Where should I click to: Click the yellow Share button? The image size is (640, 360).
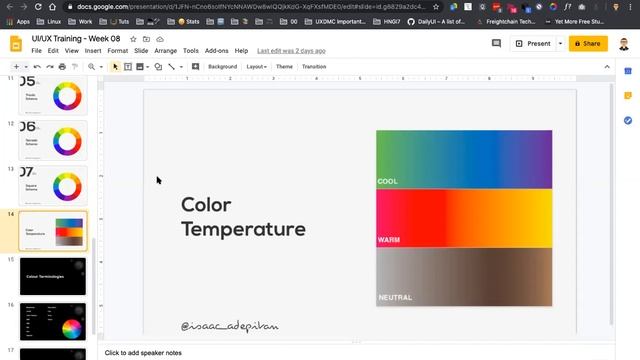[588, 44]
